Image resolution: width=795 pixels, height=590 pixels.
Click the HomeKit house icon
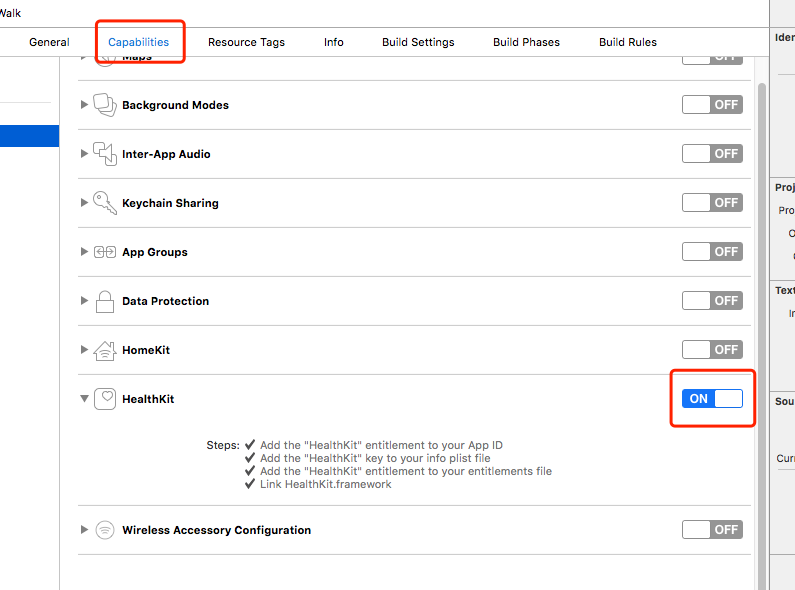tap(105, 350)
